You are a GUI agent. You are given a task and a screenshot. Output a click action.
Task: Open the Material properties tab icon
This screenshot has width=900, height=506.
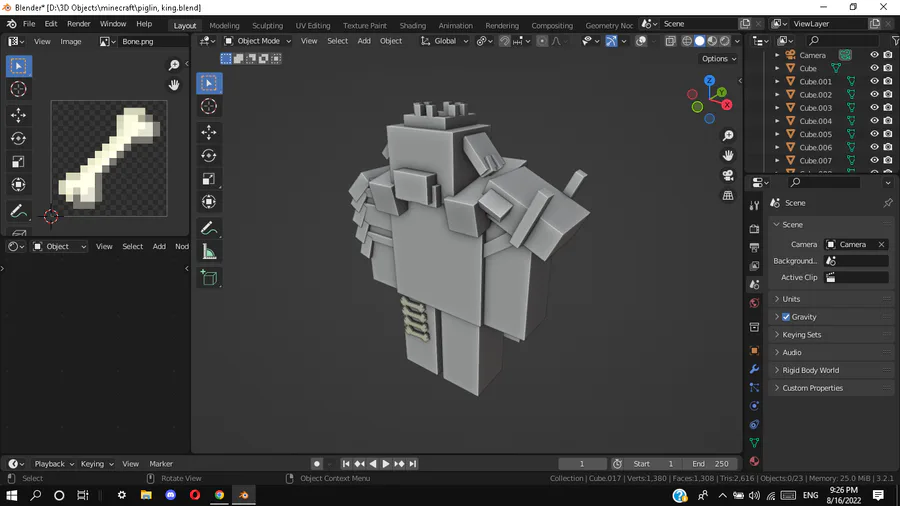[x=754, y=461]
